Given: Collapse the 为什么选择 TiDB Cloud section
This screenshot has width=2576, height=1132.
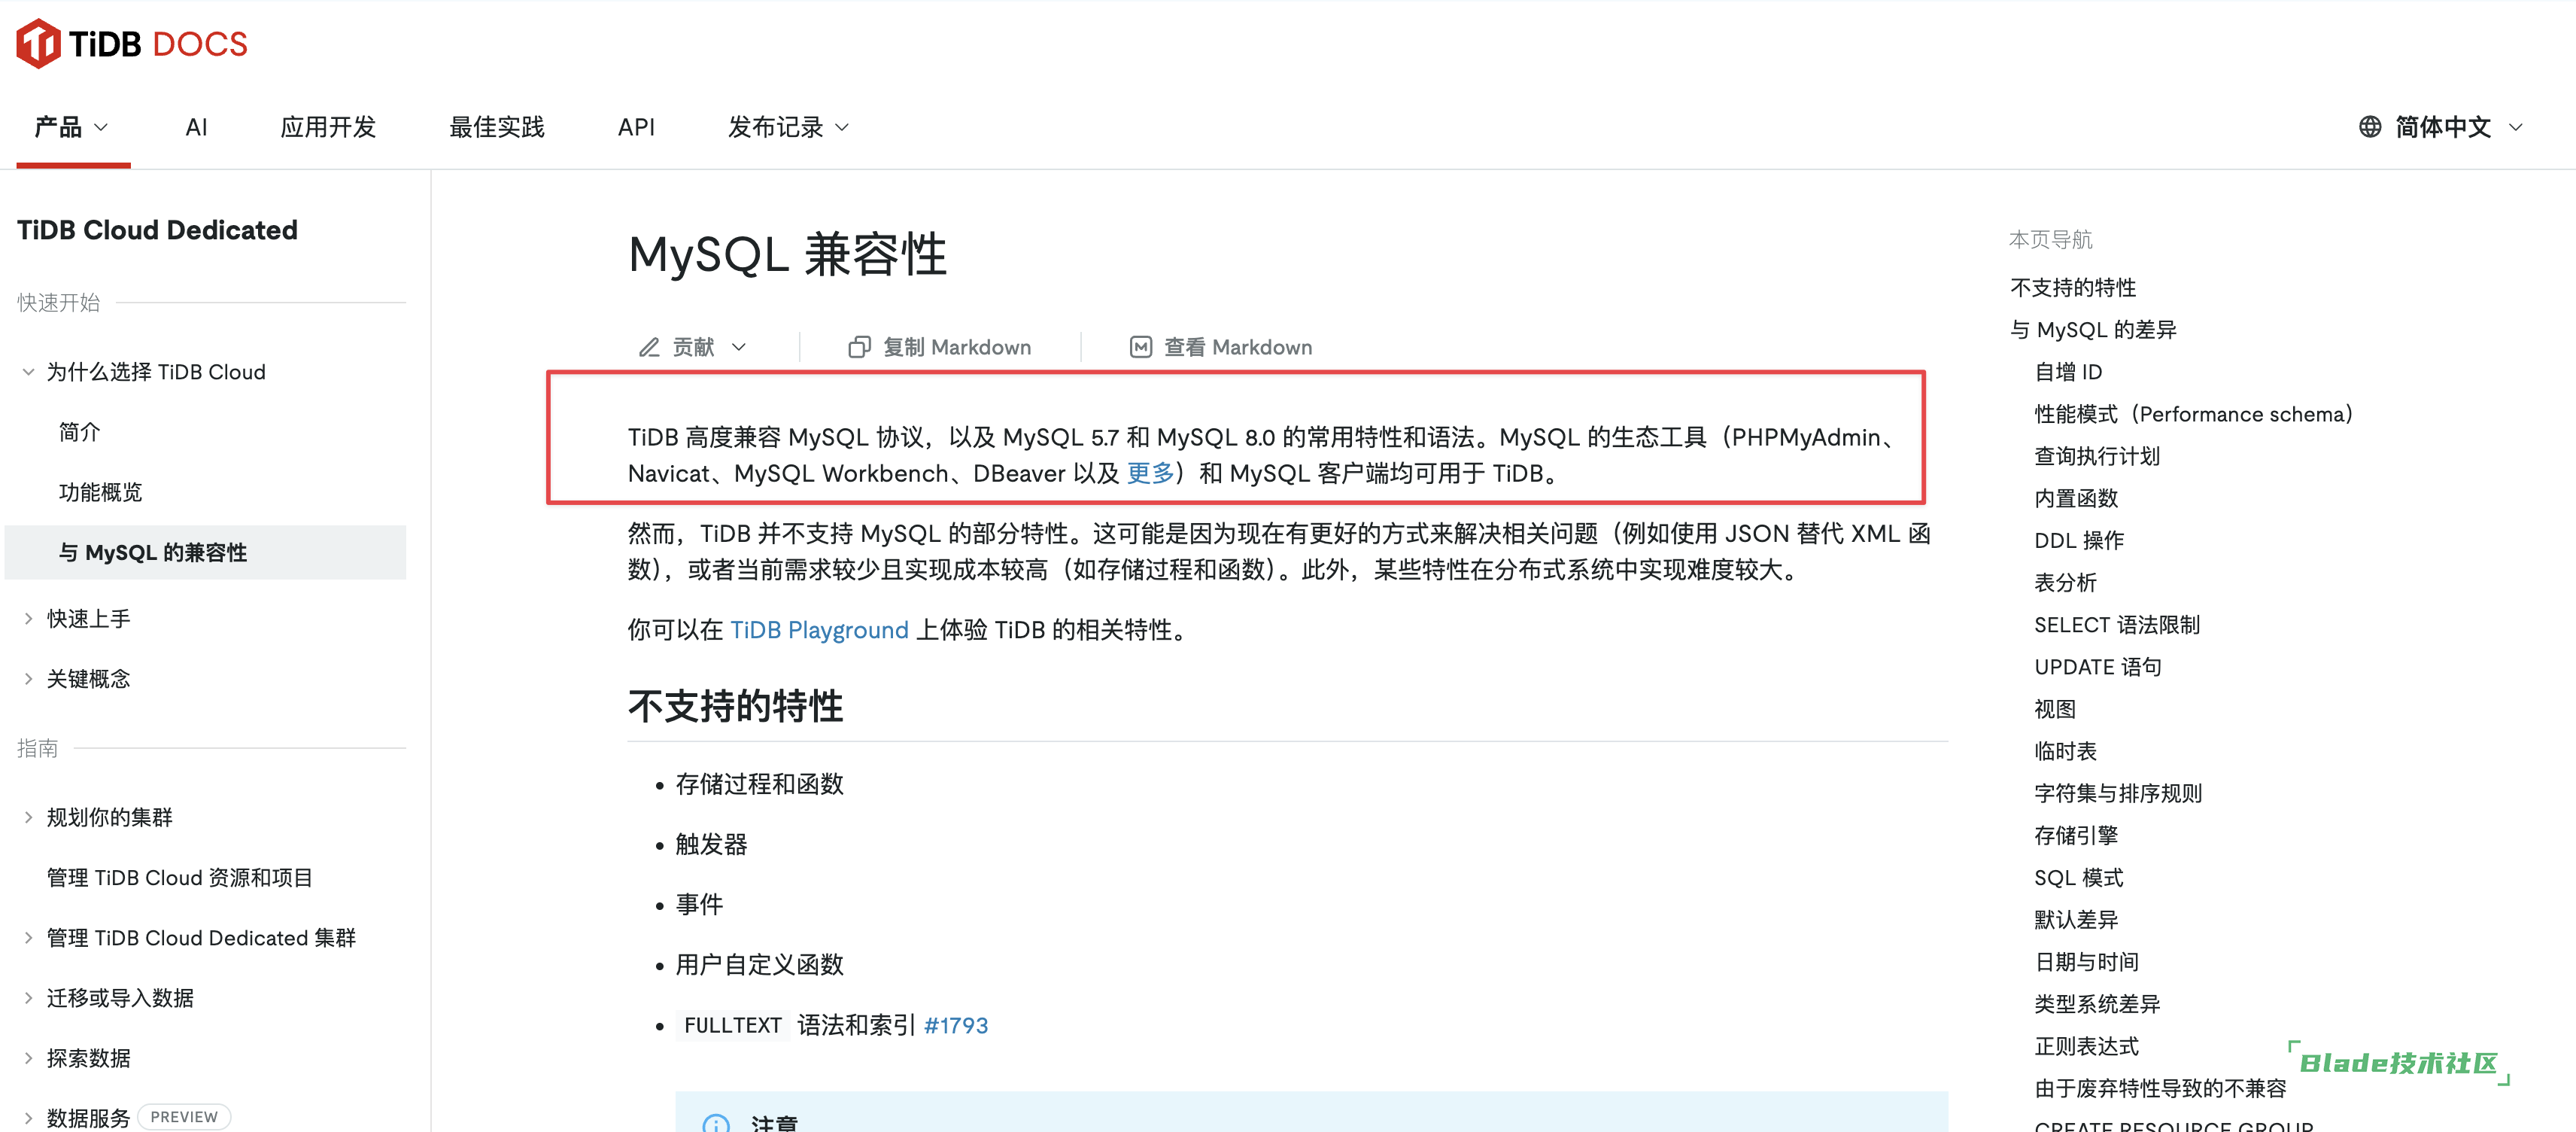Looking at the screenshot, I should click(28, 372).
